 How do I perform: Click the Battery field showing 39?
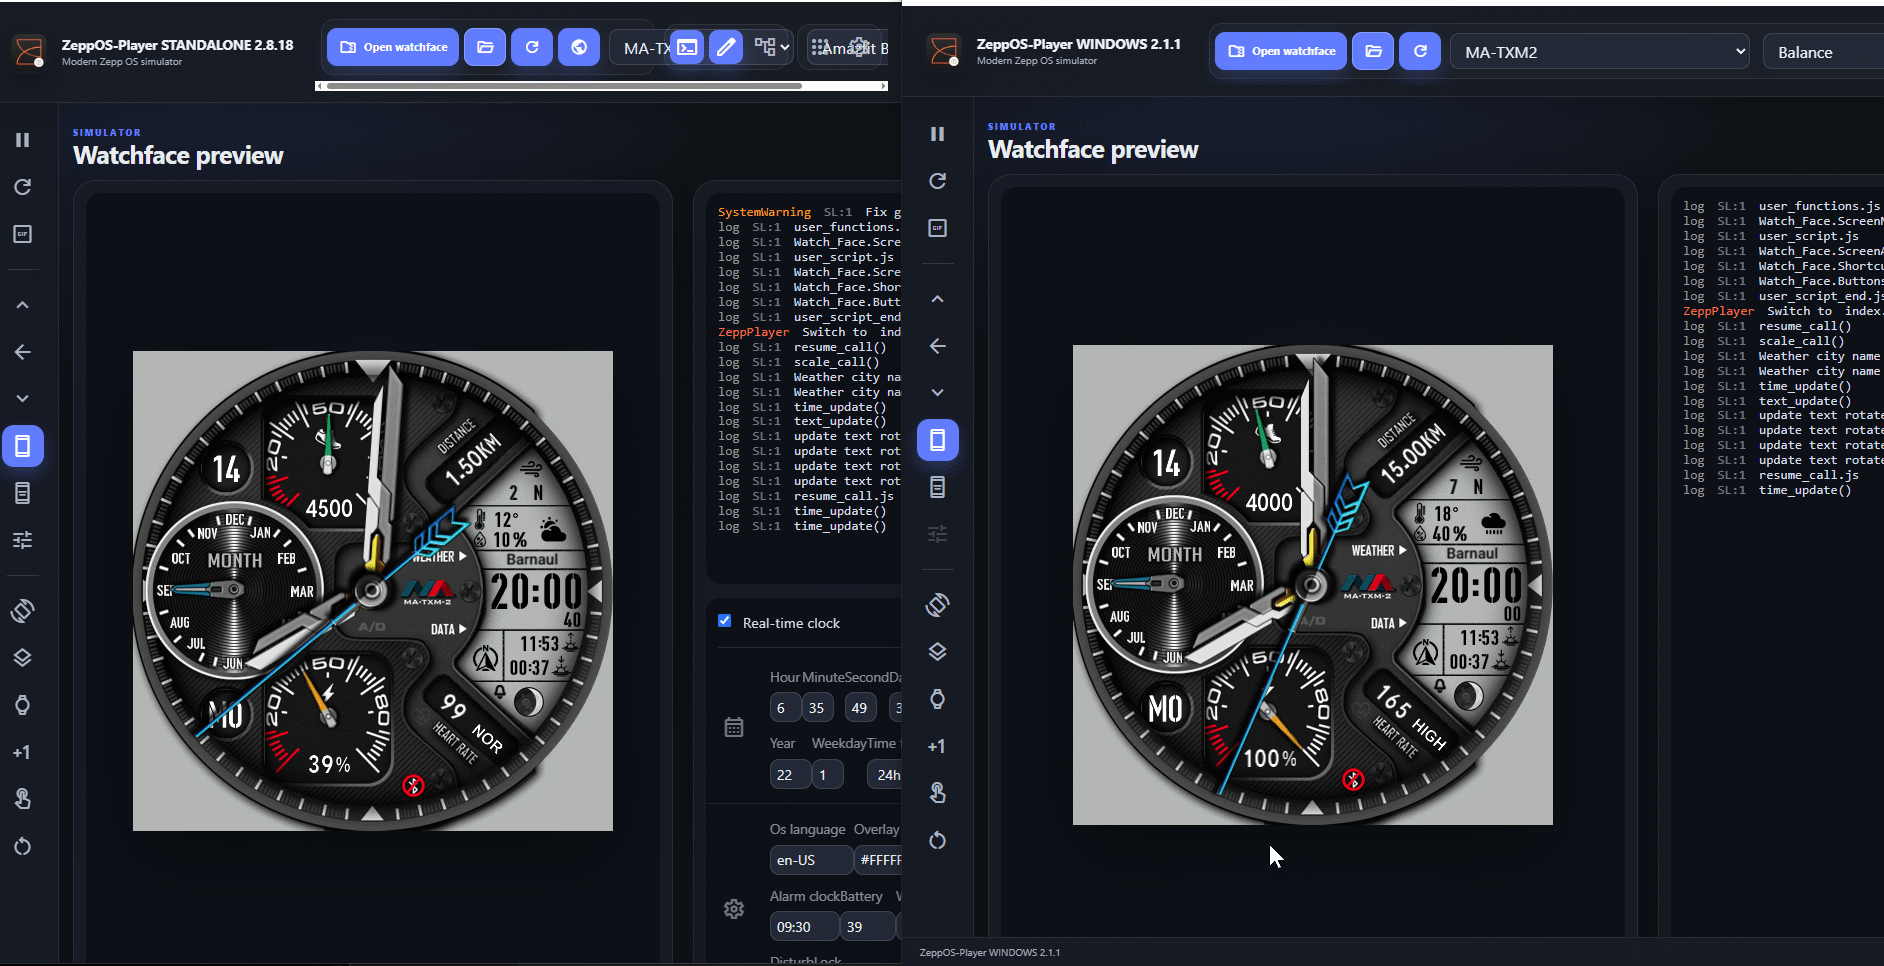tap(867, 927)
